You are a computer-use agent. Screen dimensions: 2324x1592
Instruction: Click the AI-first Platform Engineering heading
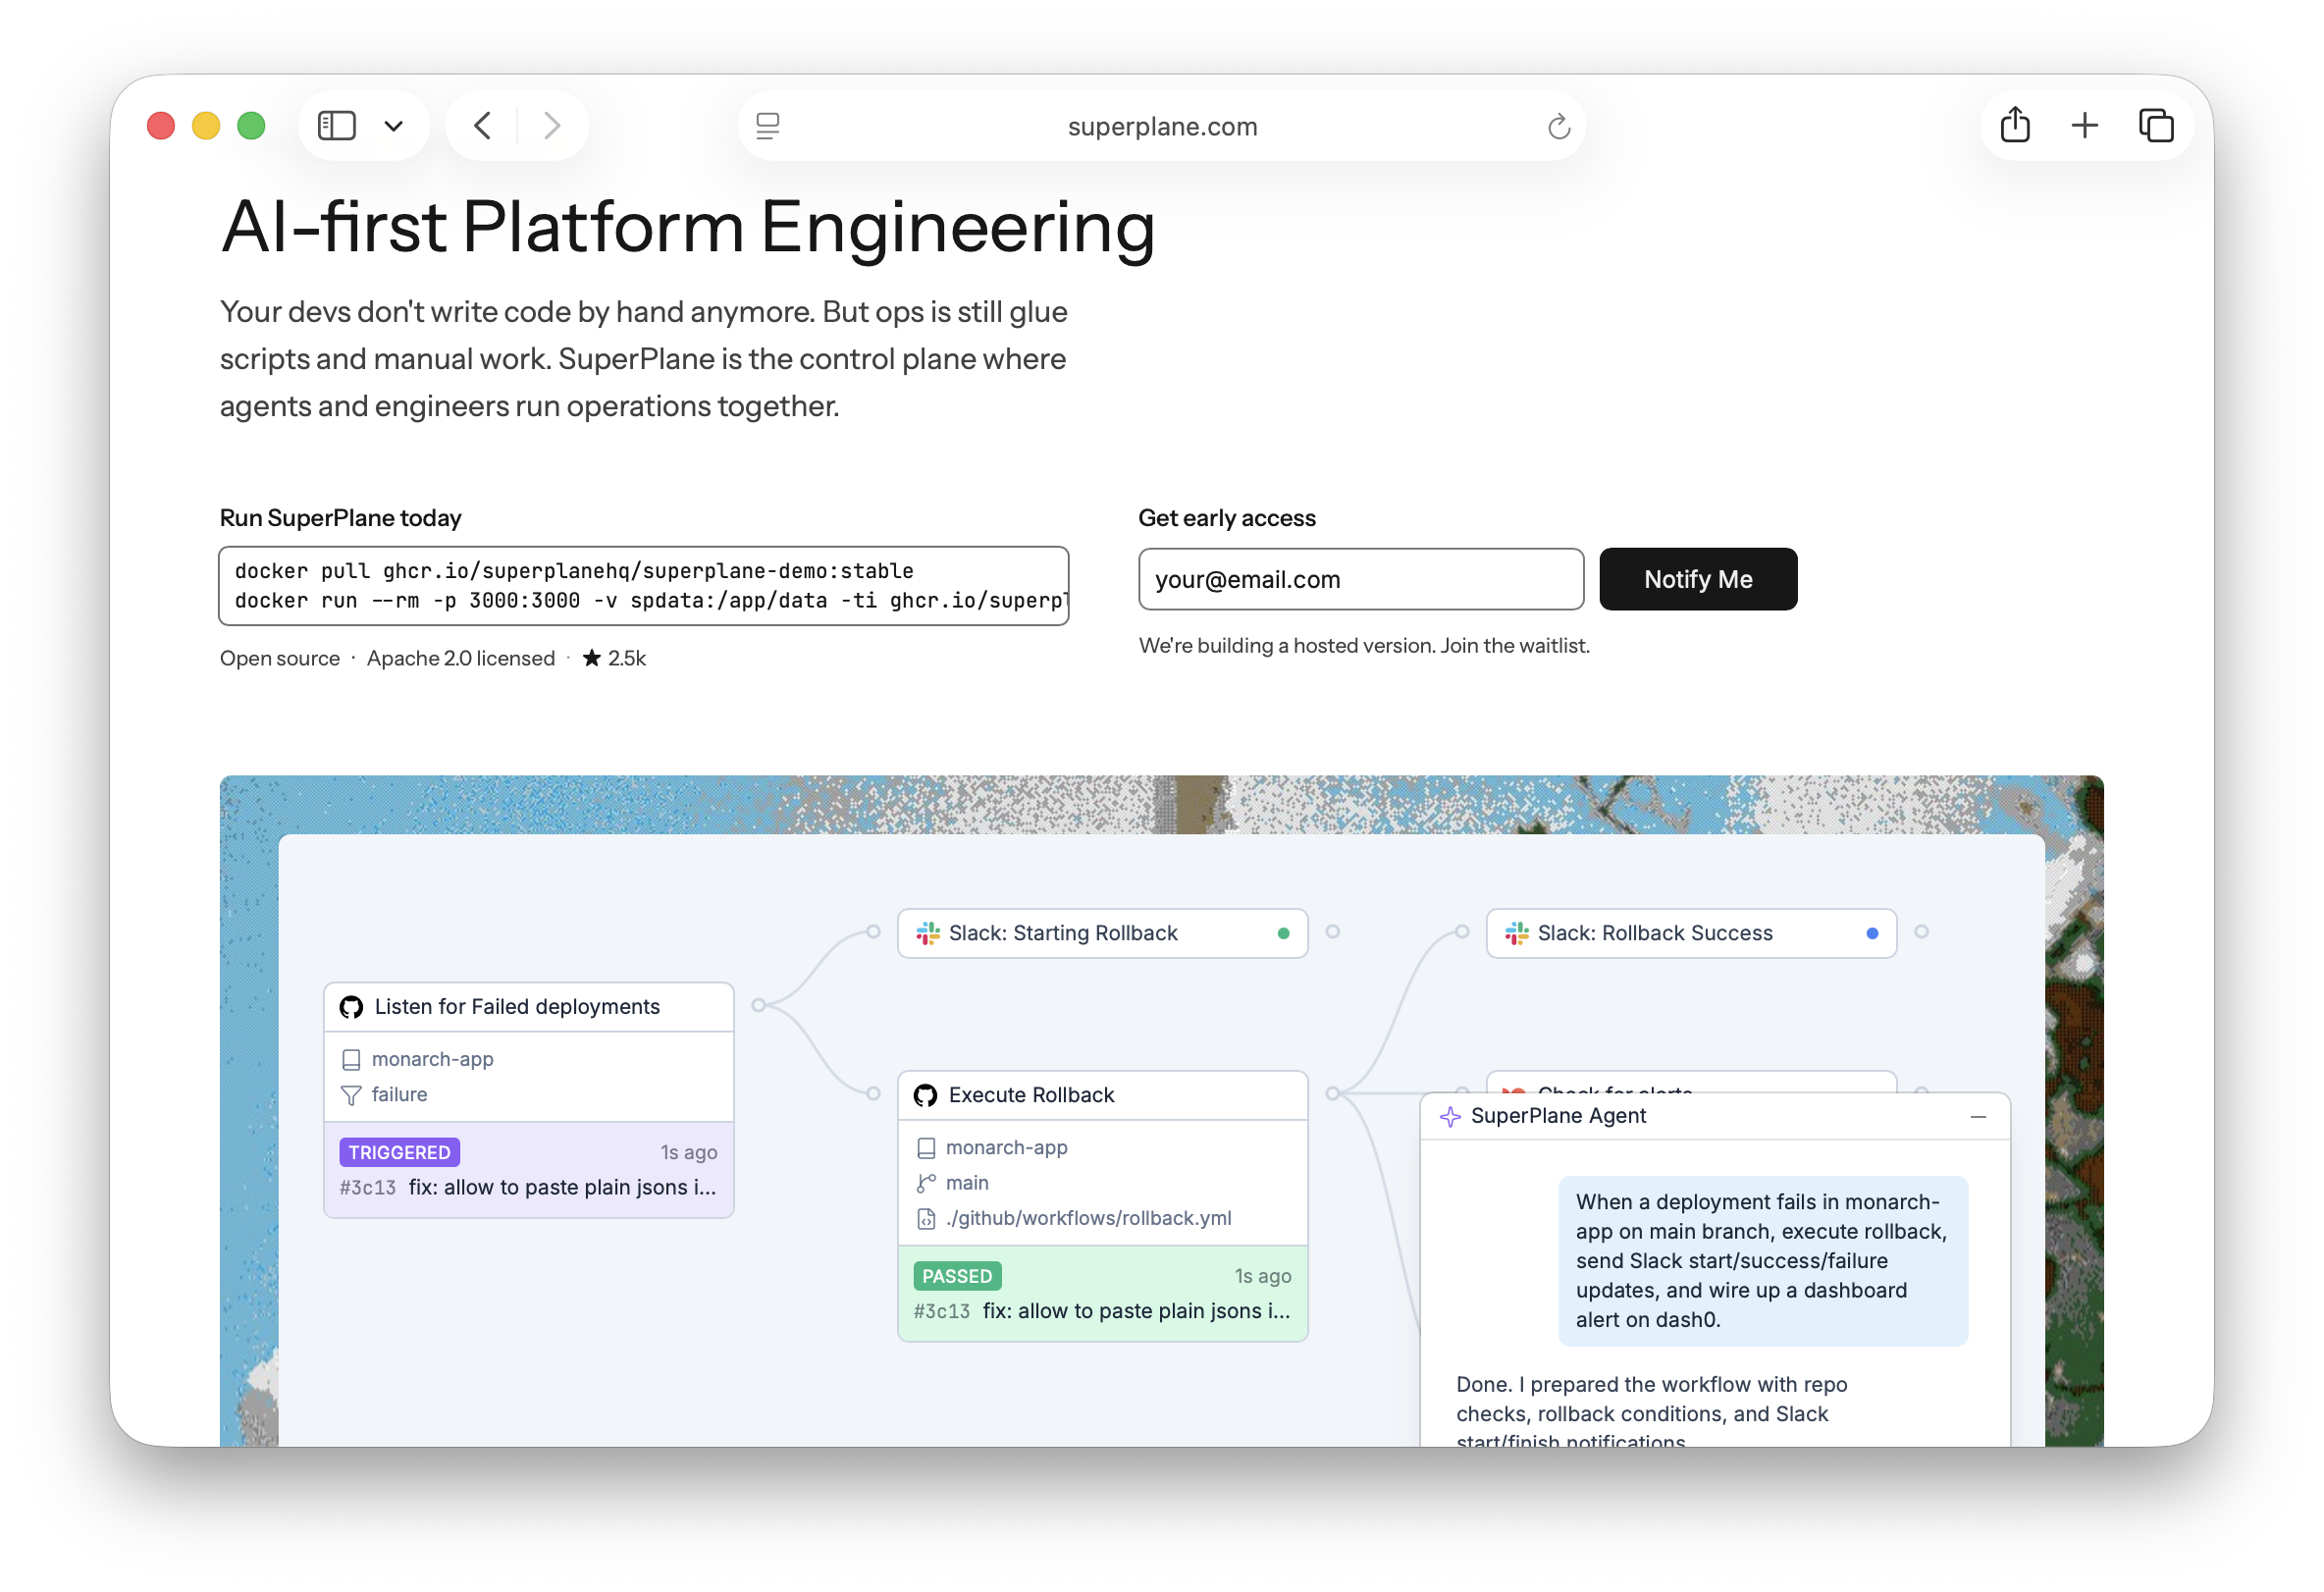(x=688, y=228)
